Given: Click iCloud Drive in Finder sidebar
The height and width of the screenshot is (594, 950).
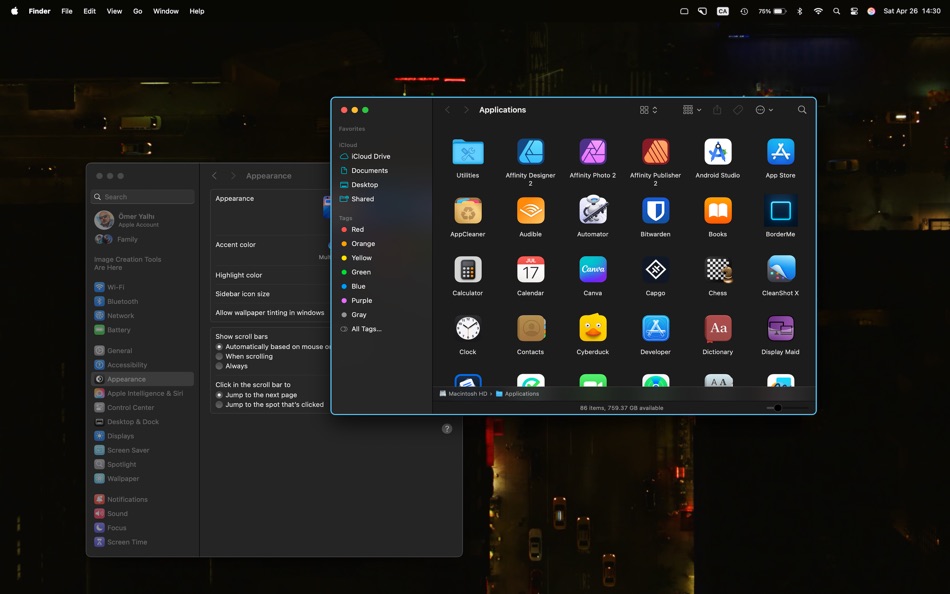Looking at the screenshot, I should pyautogui.click(x=370, y=156).
